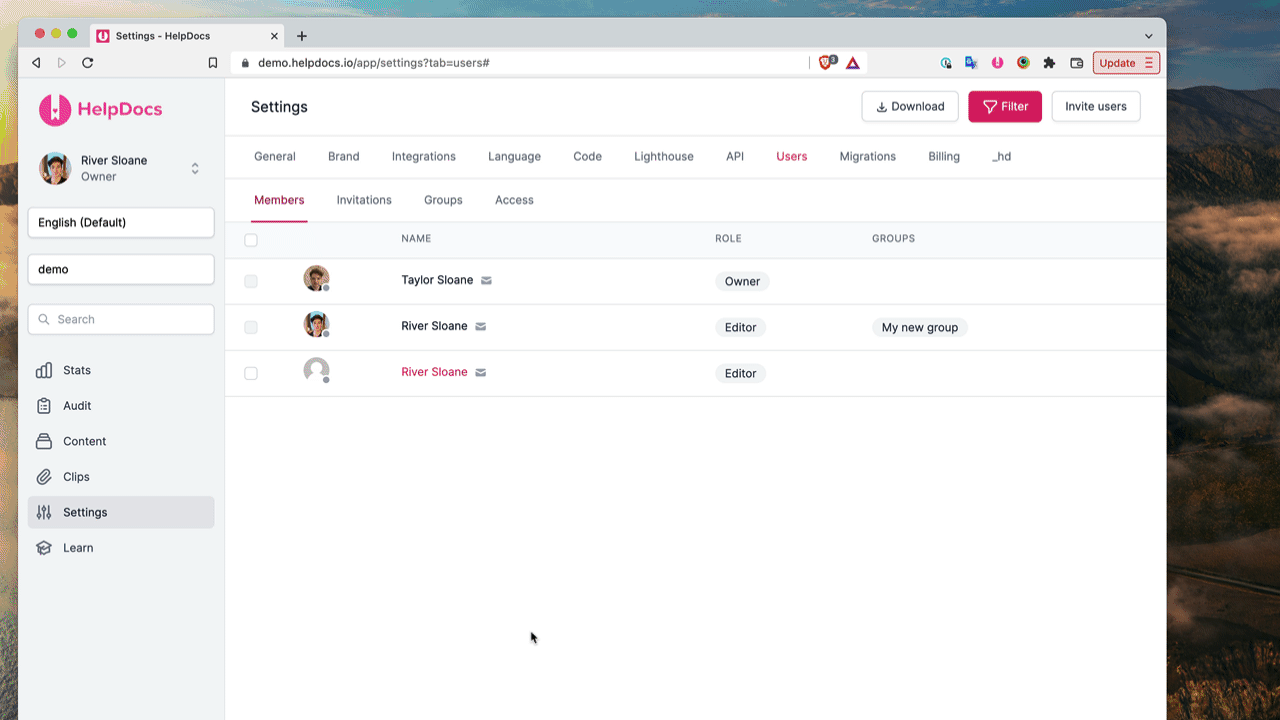The height and width of the screenshot is (720, 1280).
Task: Open the pink HelpDocs extension icon
Action: (997, 63)
